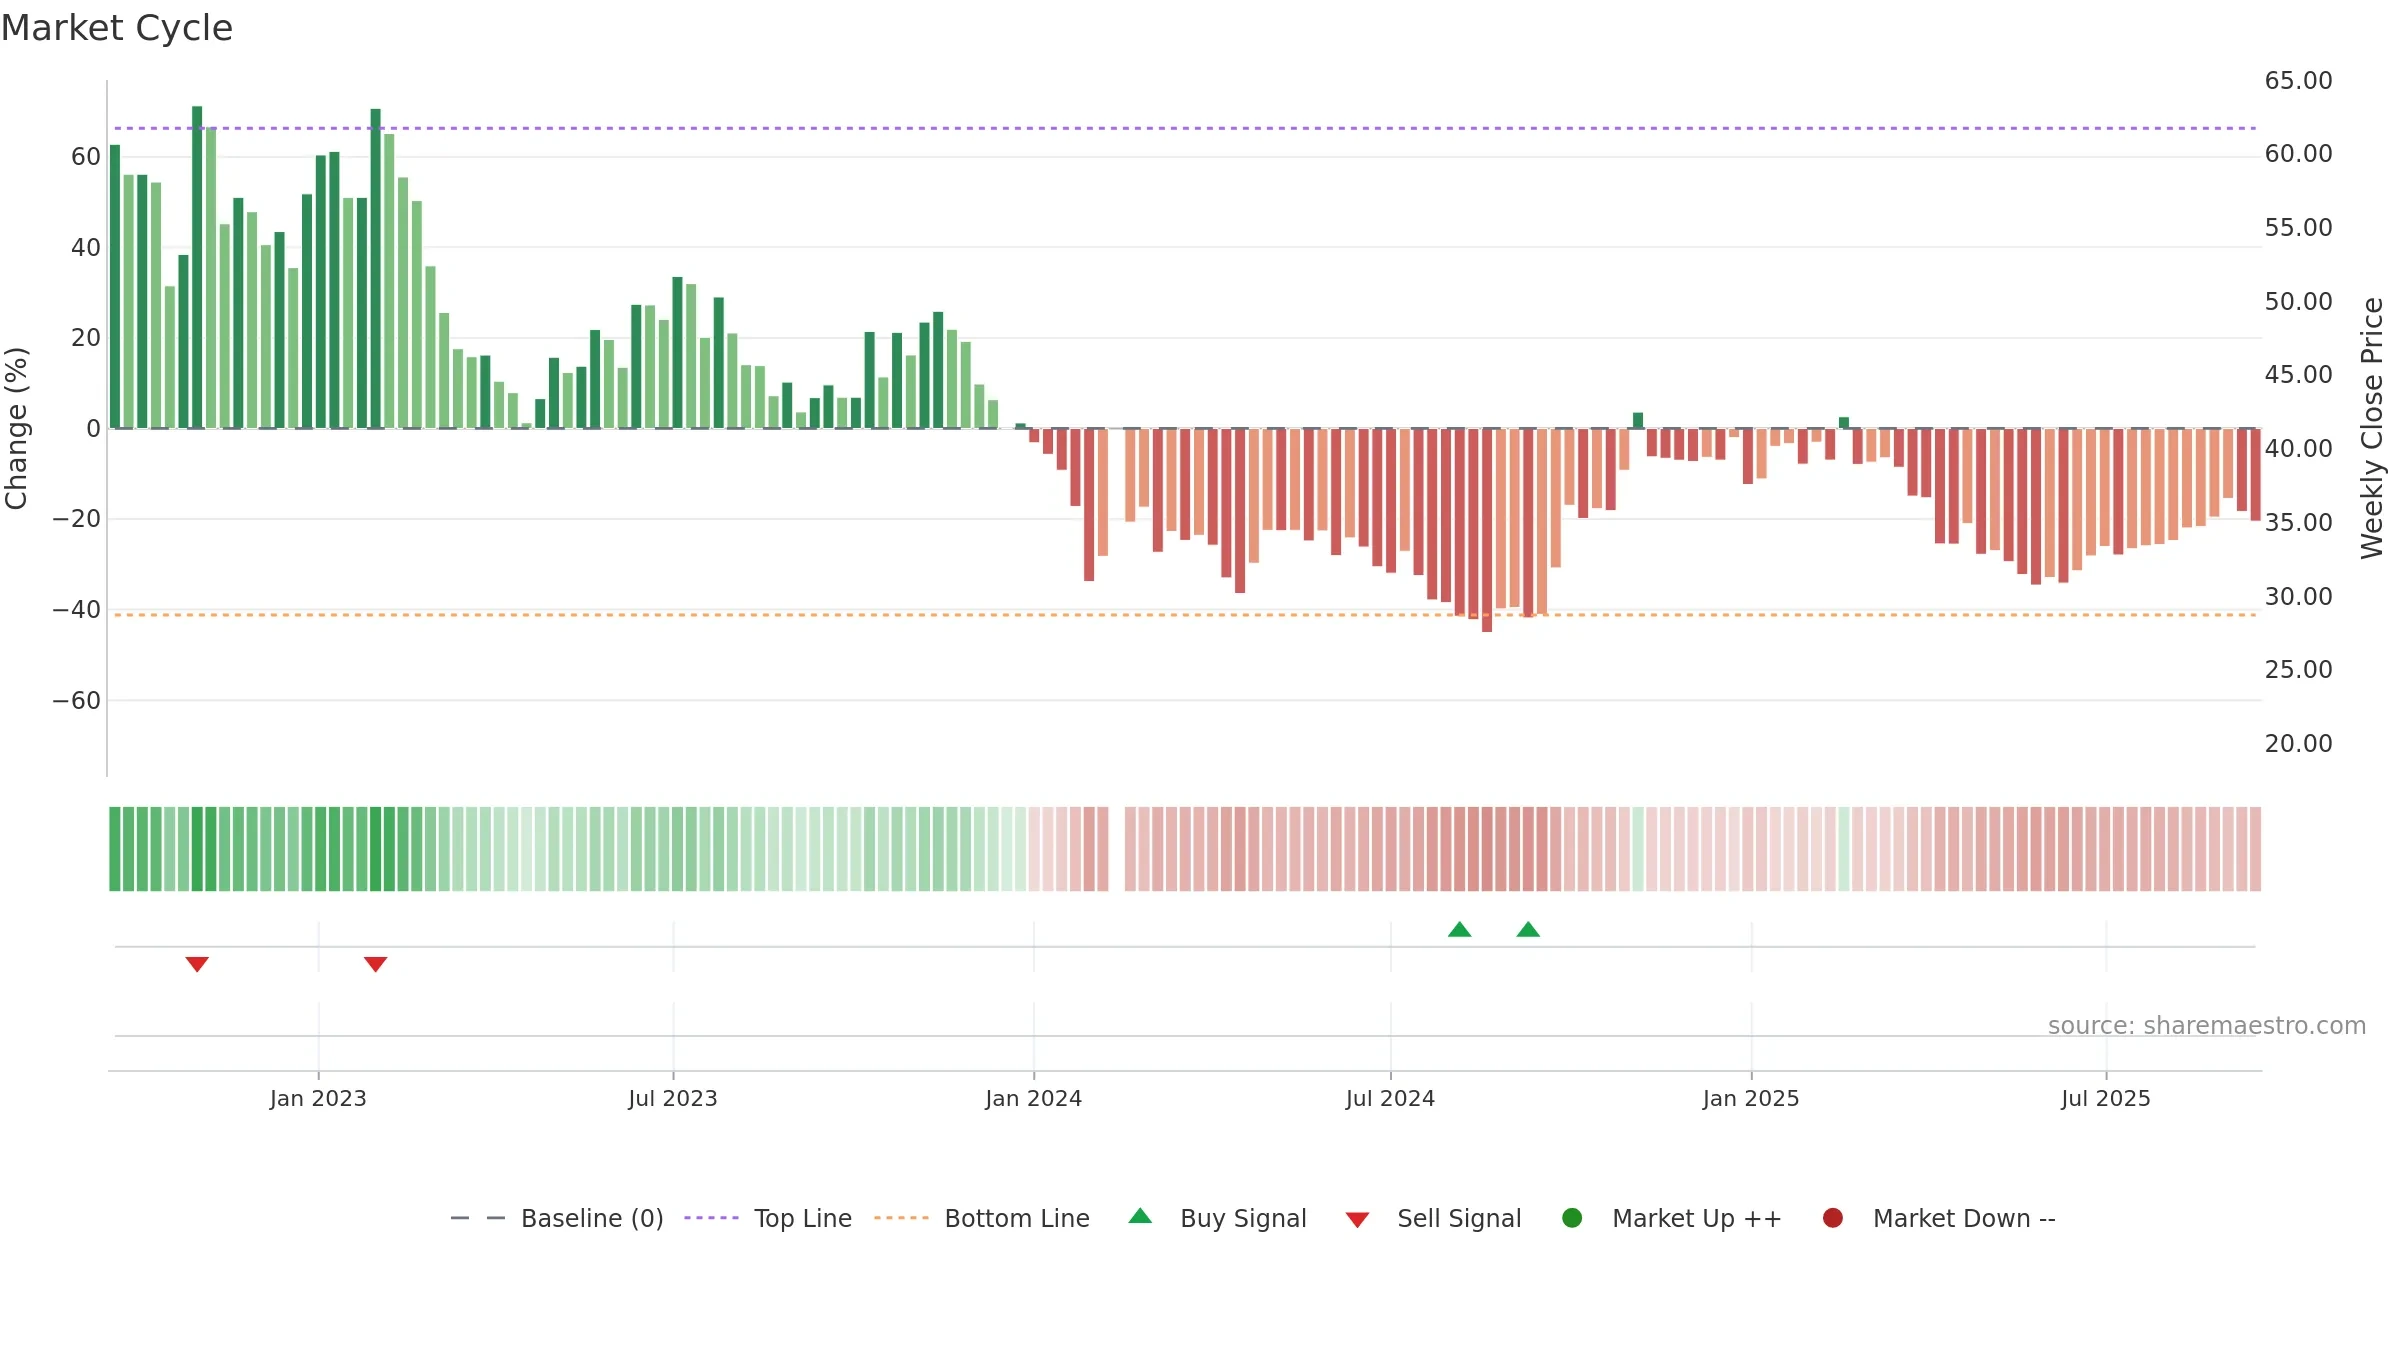Toggle the Sell Signal legend label
2400x1350 pixels.
click(x=1459, y=1218)
